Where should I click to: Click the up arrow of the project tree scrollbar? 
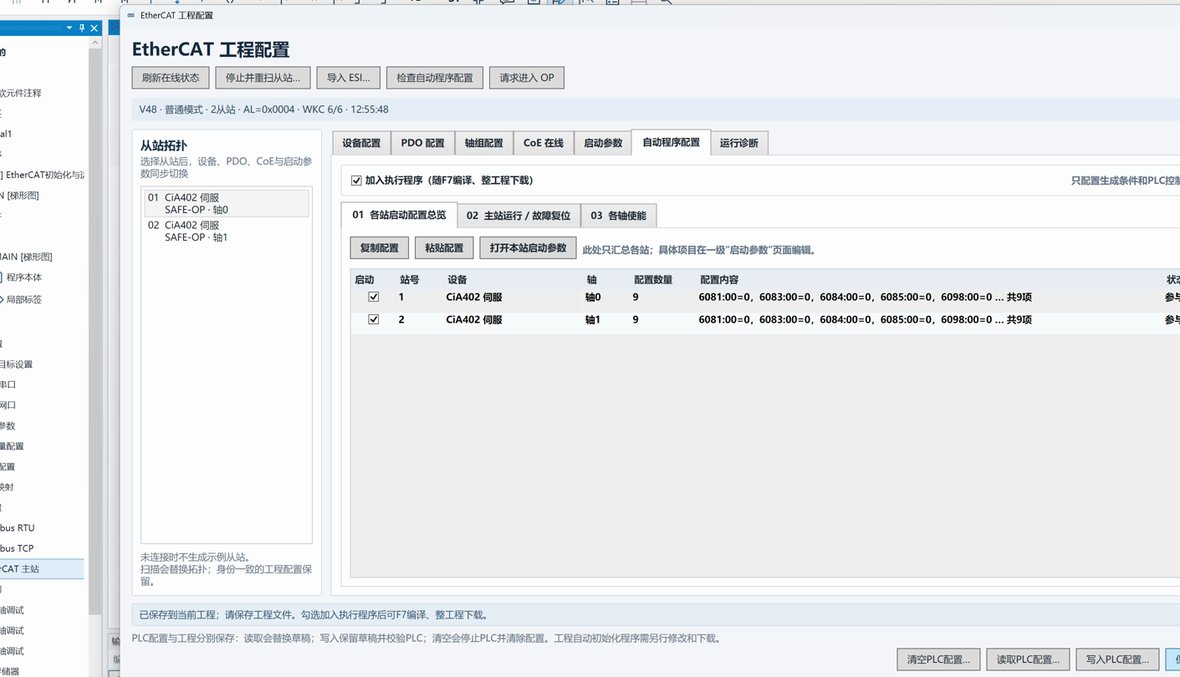pyautogui.click(x=95, y=43)
